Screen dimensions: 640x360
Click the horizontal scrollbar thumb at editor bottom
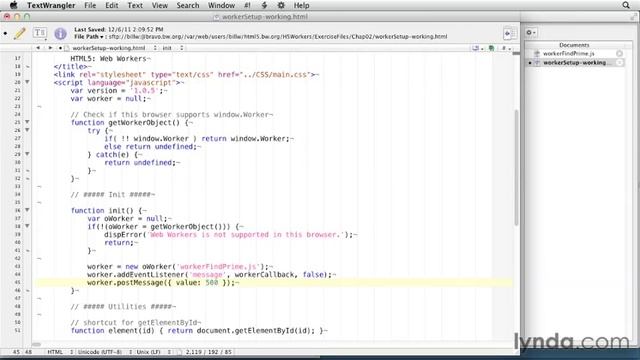click(36, 344)
